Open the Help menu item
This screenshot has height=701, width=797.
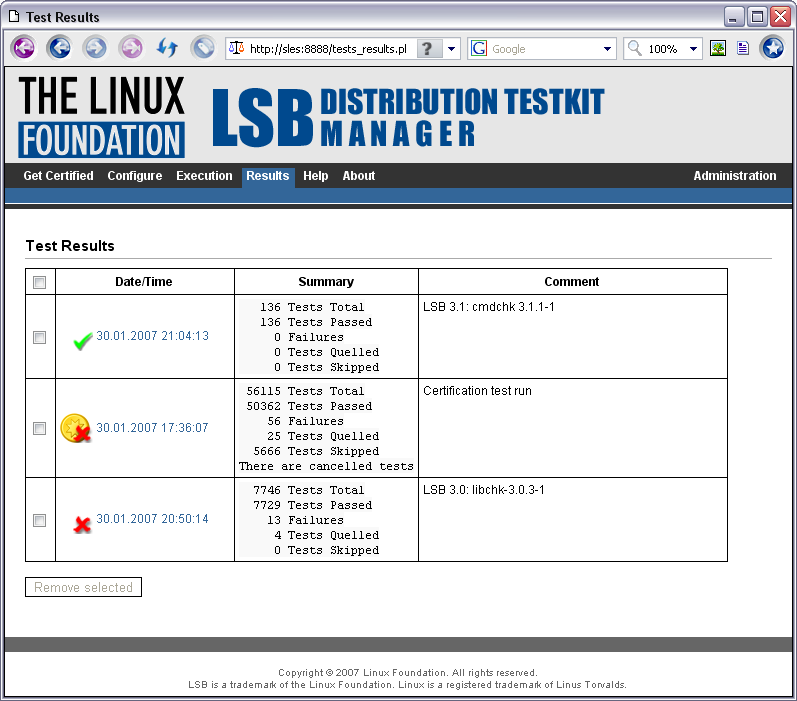point(316,176)
